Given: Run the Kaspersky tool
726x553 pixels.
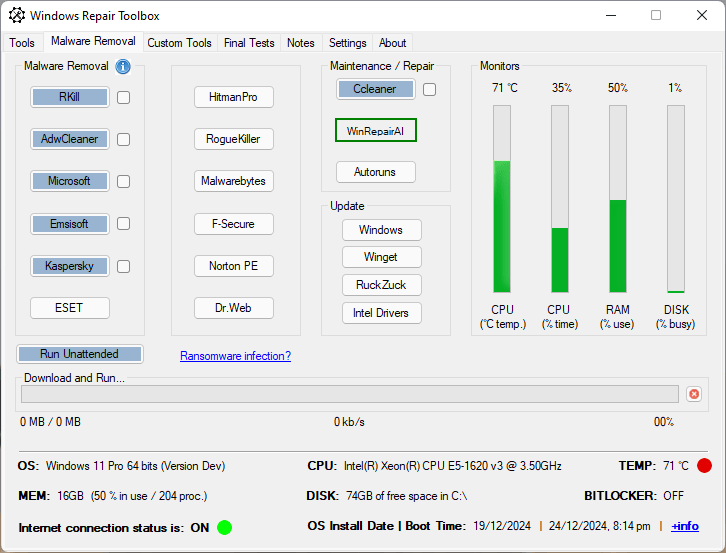Looking at the screenshot, I should tap(70, 266).
